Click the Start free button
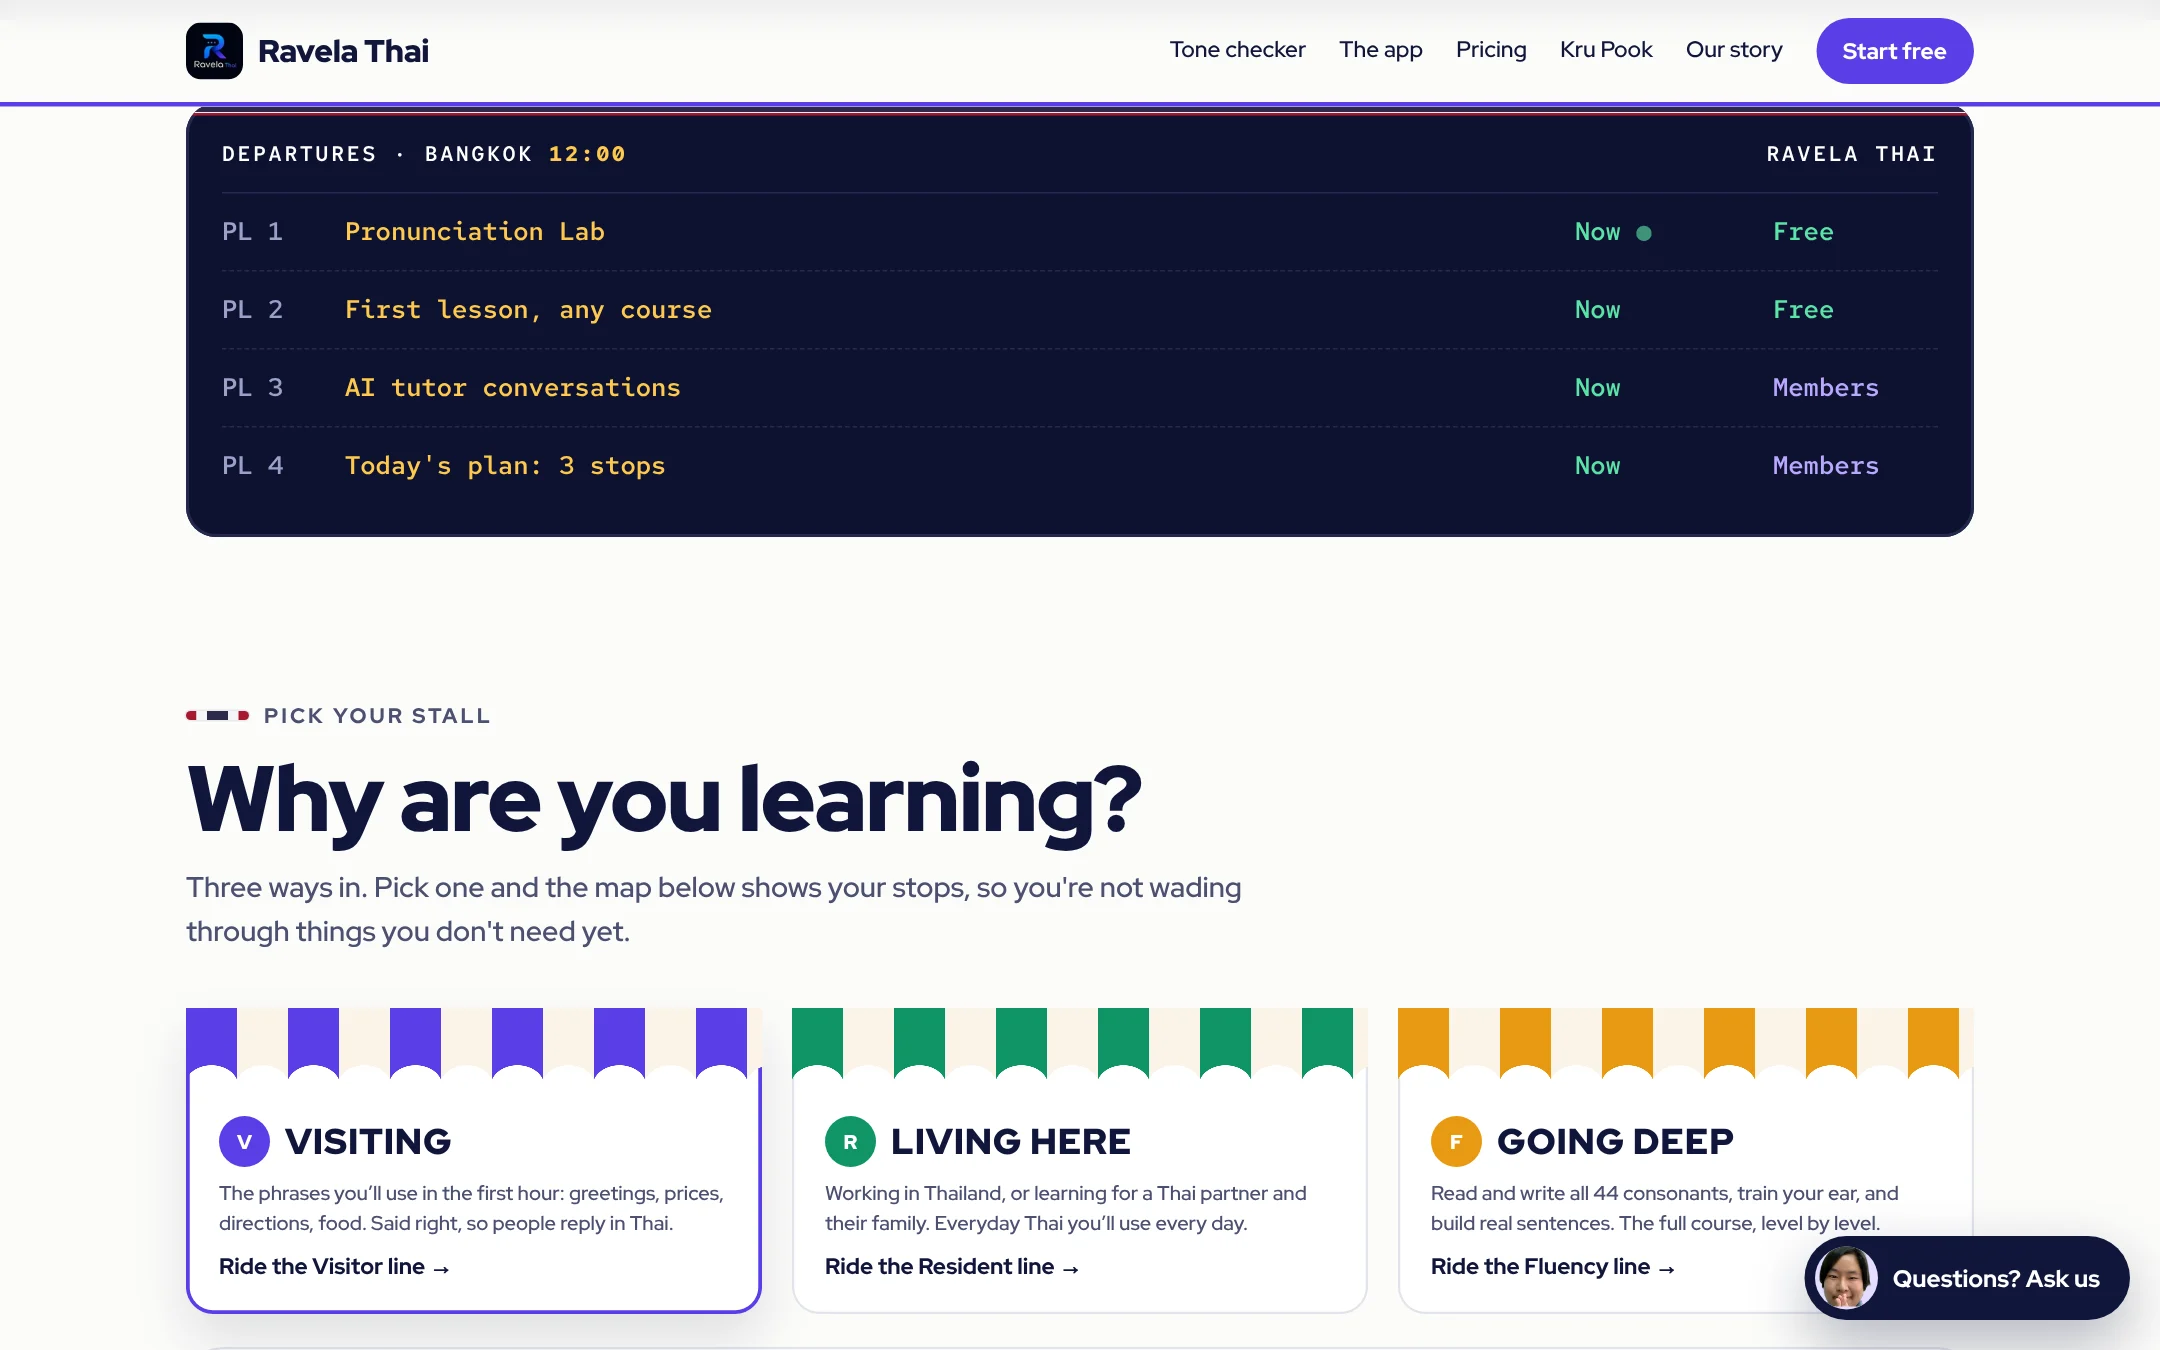Screen dimensions: 2160x1350 (x=1894, y=51)
